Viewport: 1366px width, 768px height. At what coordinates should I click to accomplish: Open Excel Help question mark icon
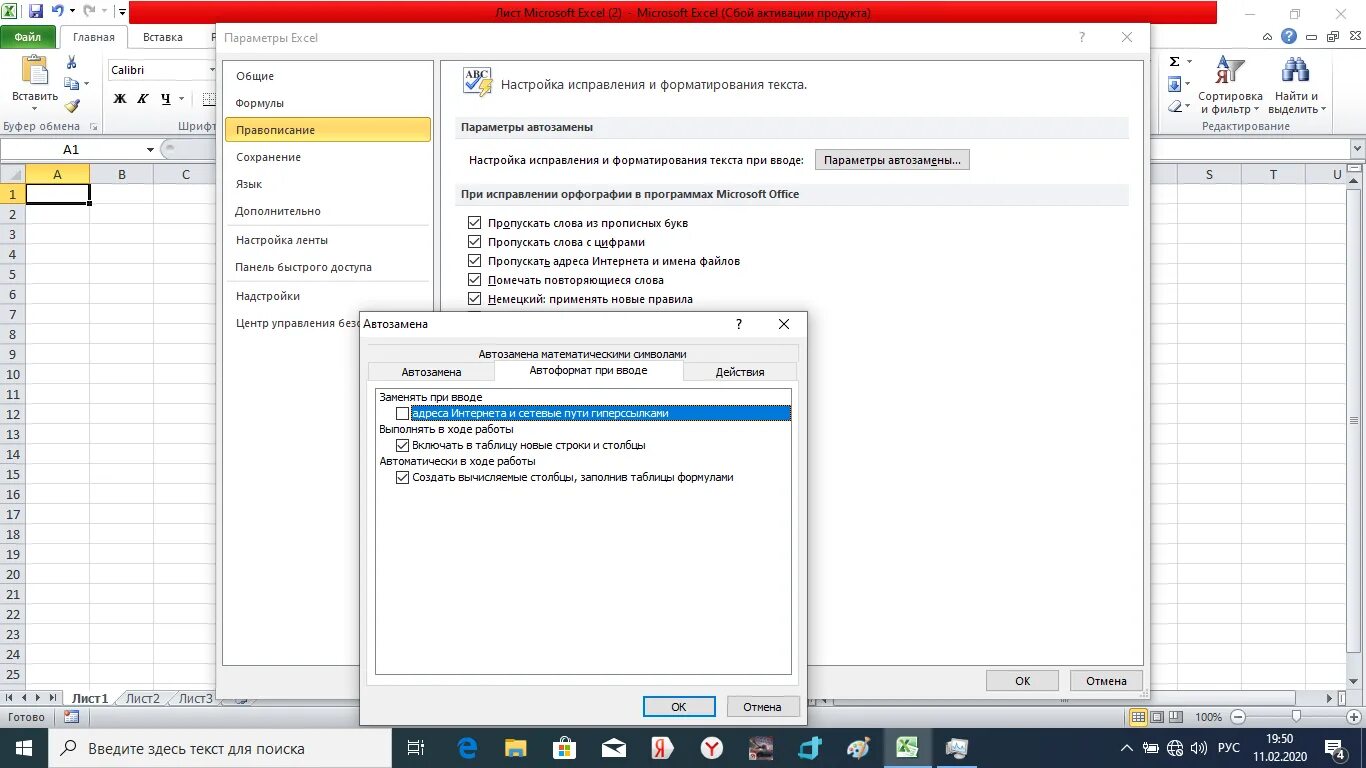pos(1290,37)
